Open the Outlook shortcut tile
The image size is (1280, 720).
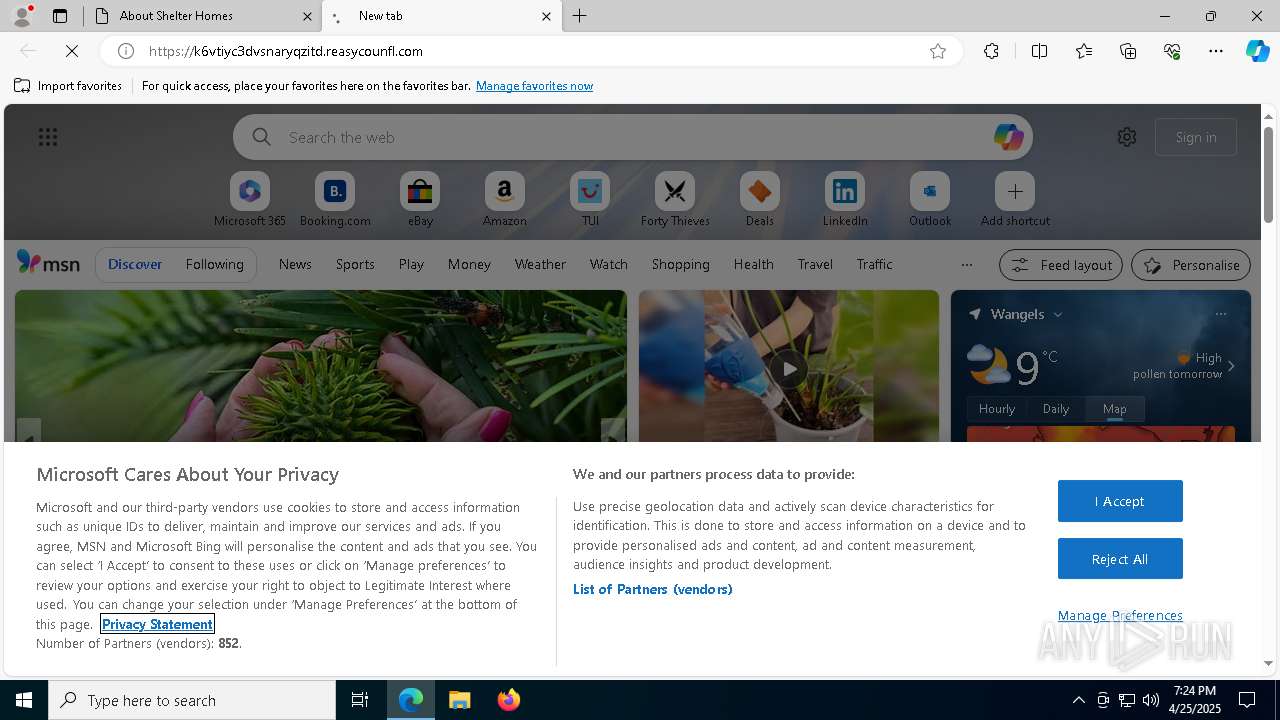tap(930, 199)
